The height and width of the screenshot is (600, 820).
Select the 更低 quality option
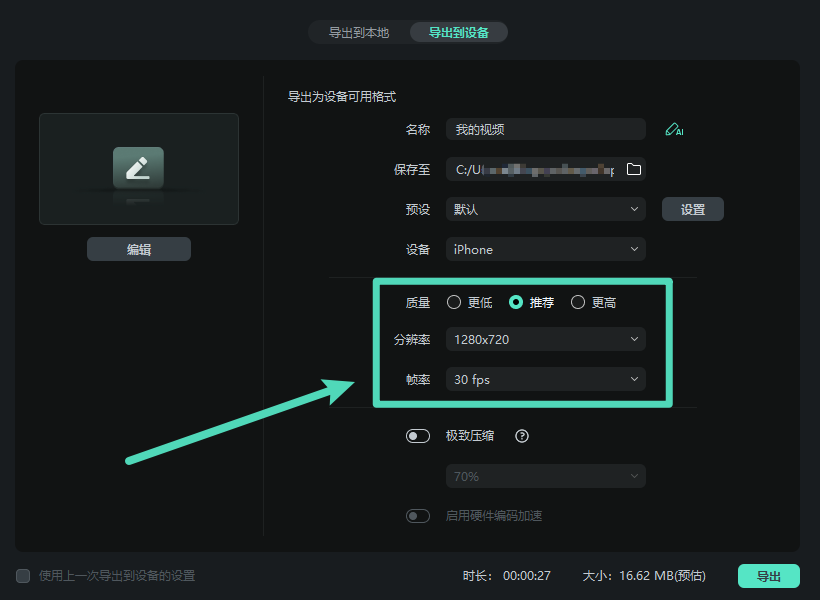click(455, 301)
